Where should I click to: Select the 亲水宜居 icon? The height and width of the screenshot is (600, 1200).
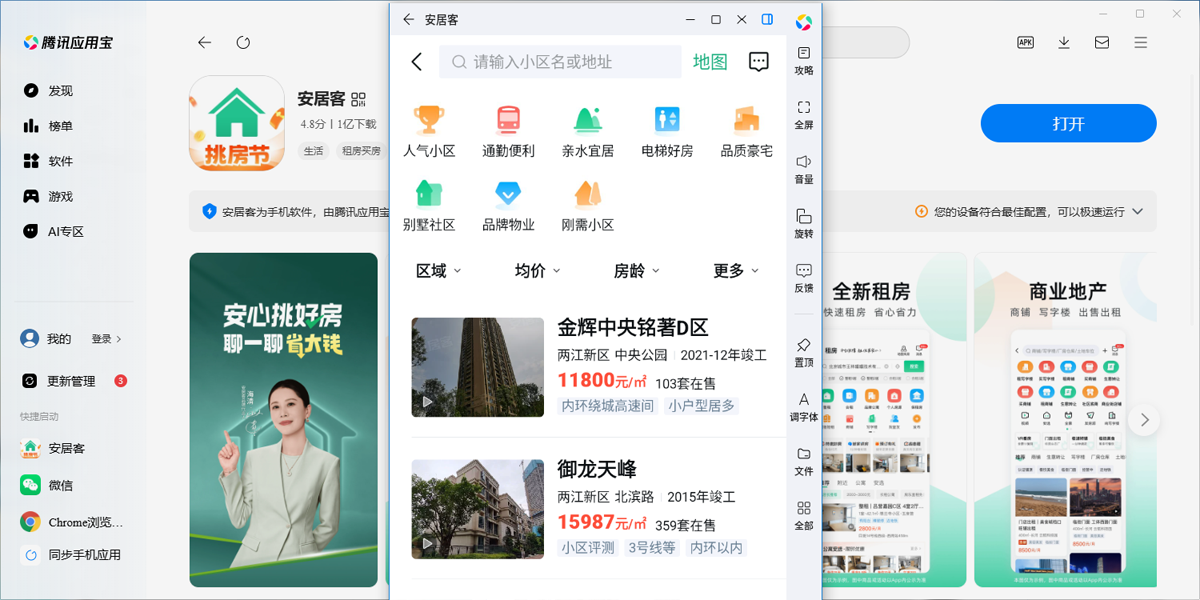tap(588, 120)
